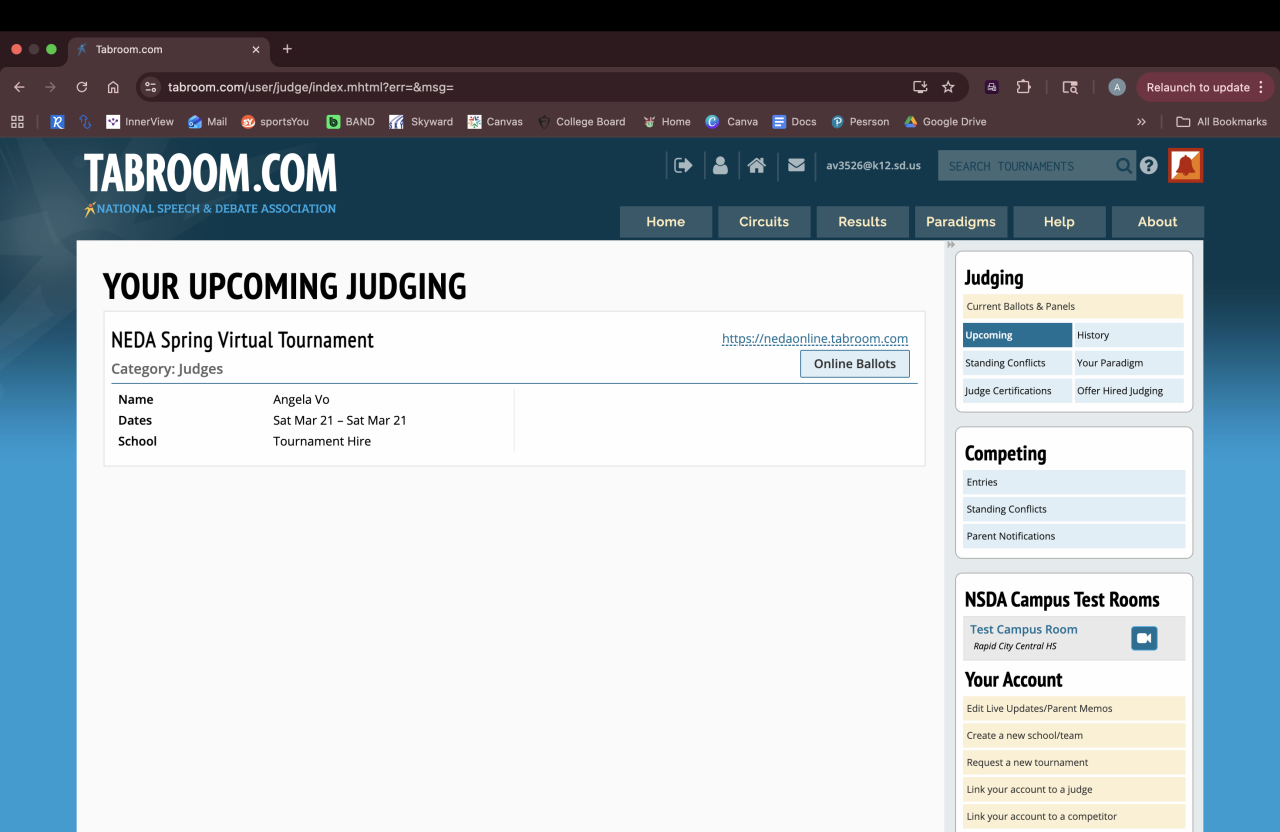Open the Canva bookmark

pyautogui.click(x=731, y=122)
